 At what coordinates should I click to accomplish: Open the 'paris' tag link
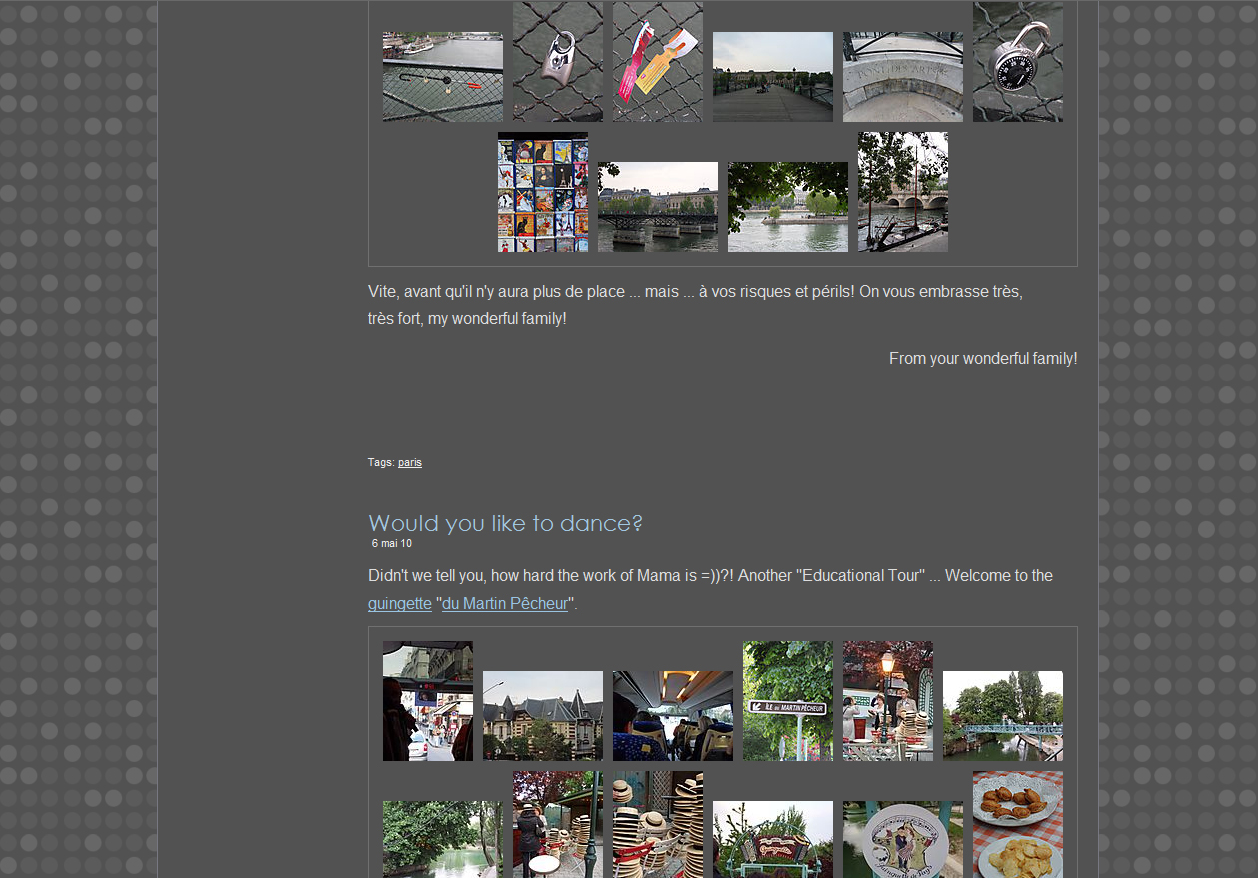click(409, 463)
